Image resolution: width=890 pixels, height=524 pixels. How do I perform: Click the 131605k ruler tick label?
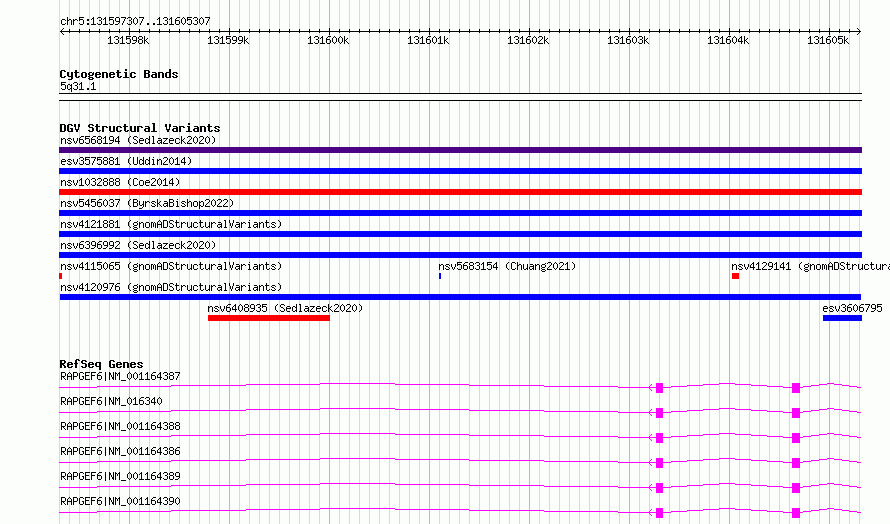coord(828,40)
